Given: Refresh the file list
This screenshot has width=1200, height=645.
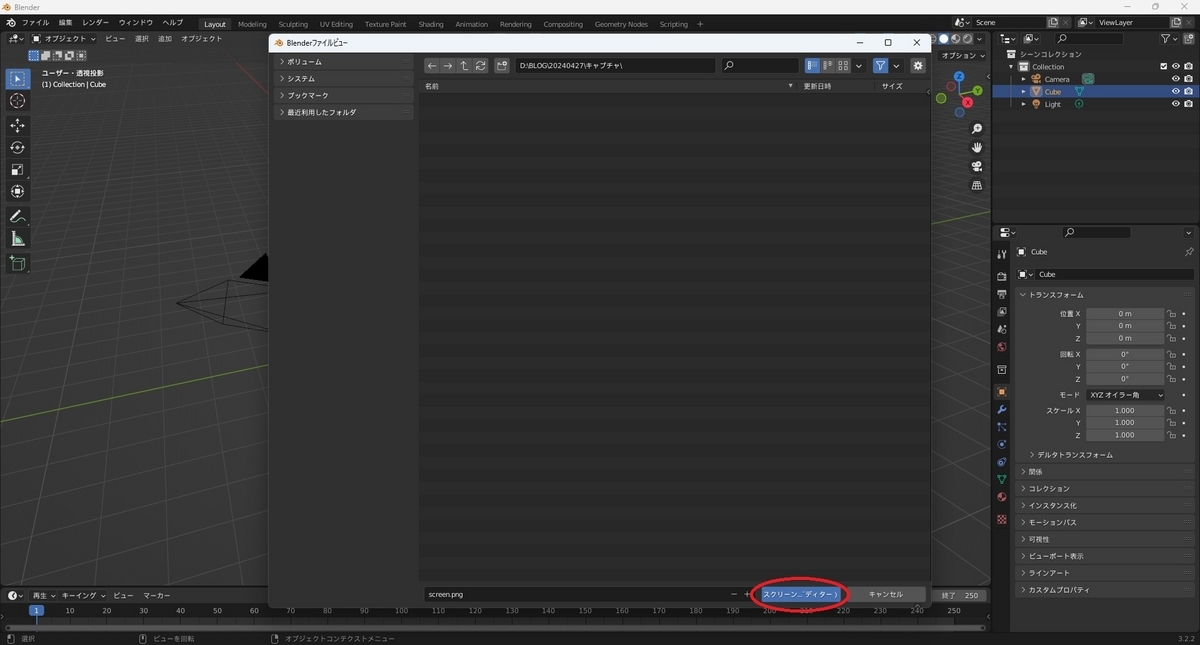Looking at the screenshot, I should click(480, 66).
